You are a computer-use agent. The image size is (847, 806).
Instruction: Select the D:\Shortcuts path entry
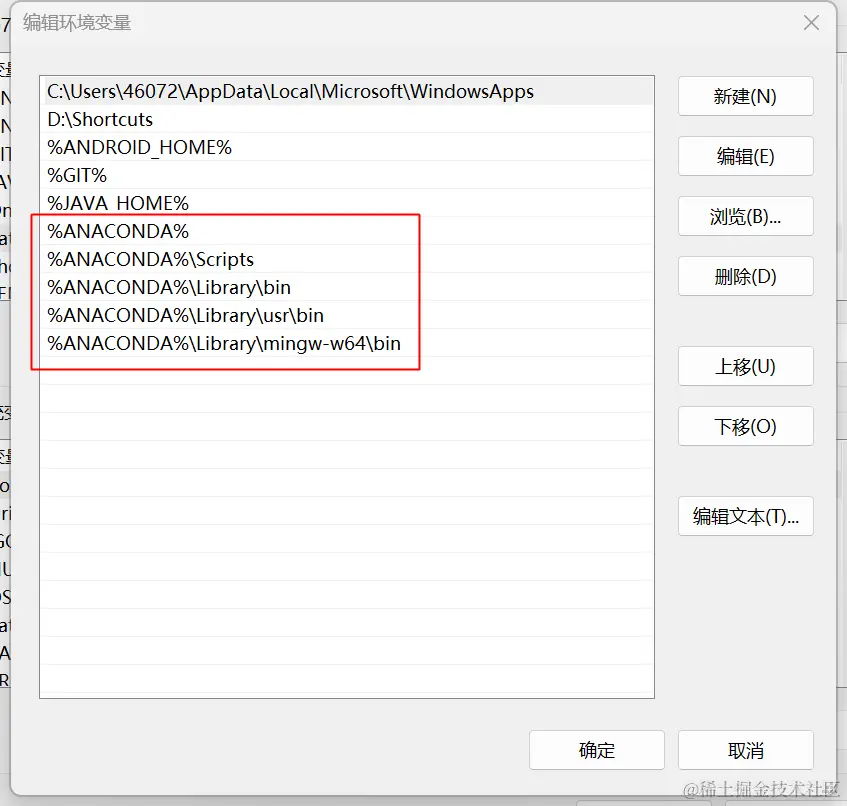(347, 119)
